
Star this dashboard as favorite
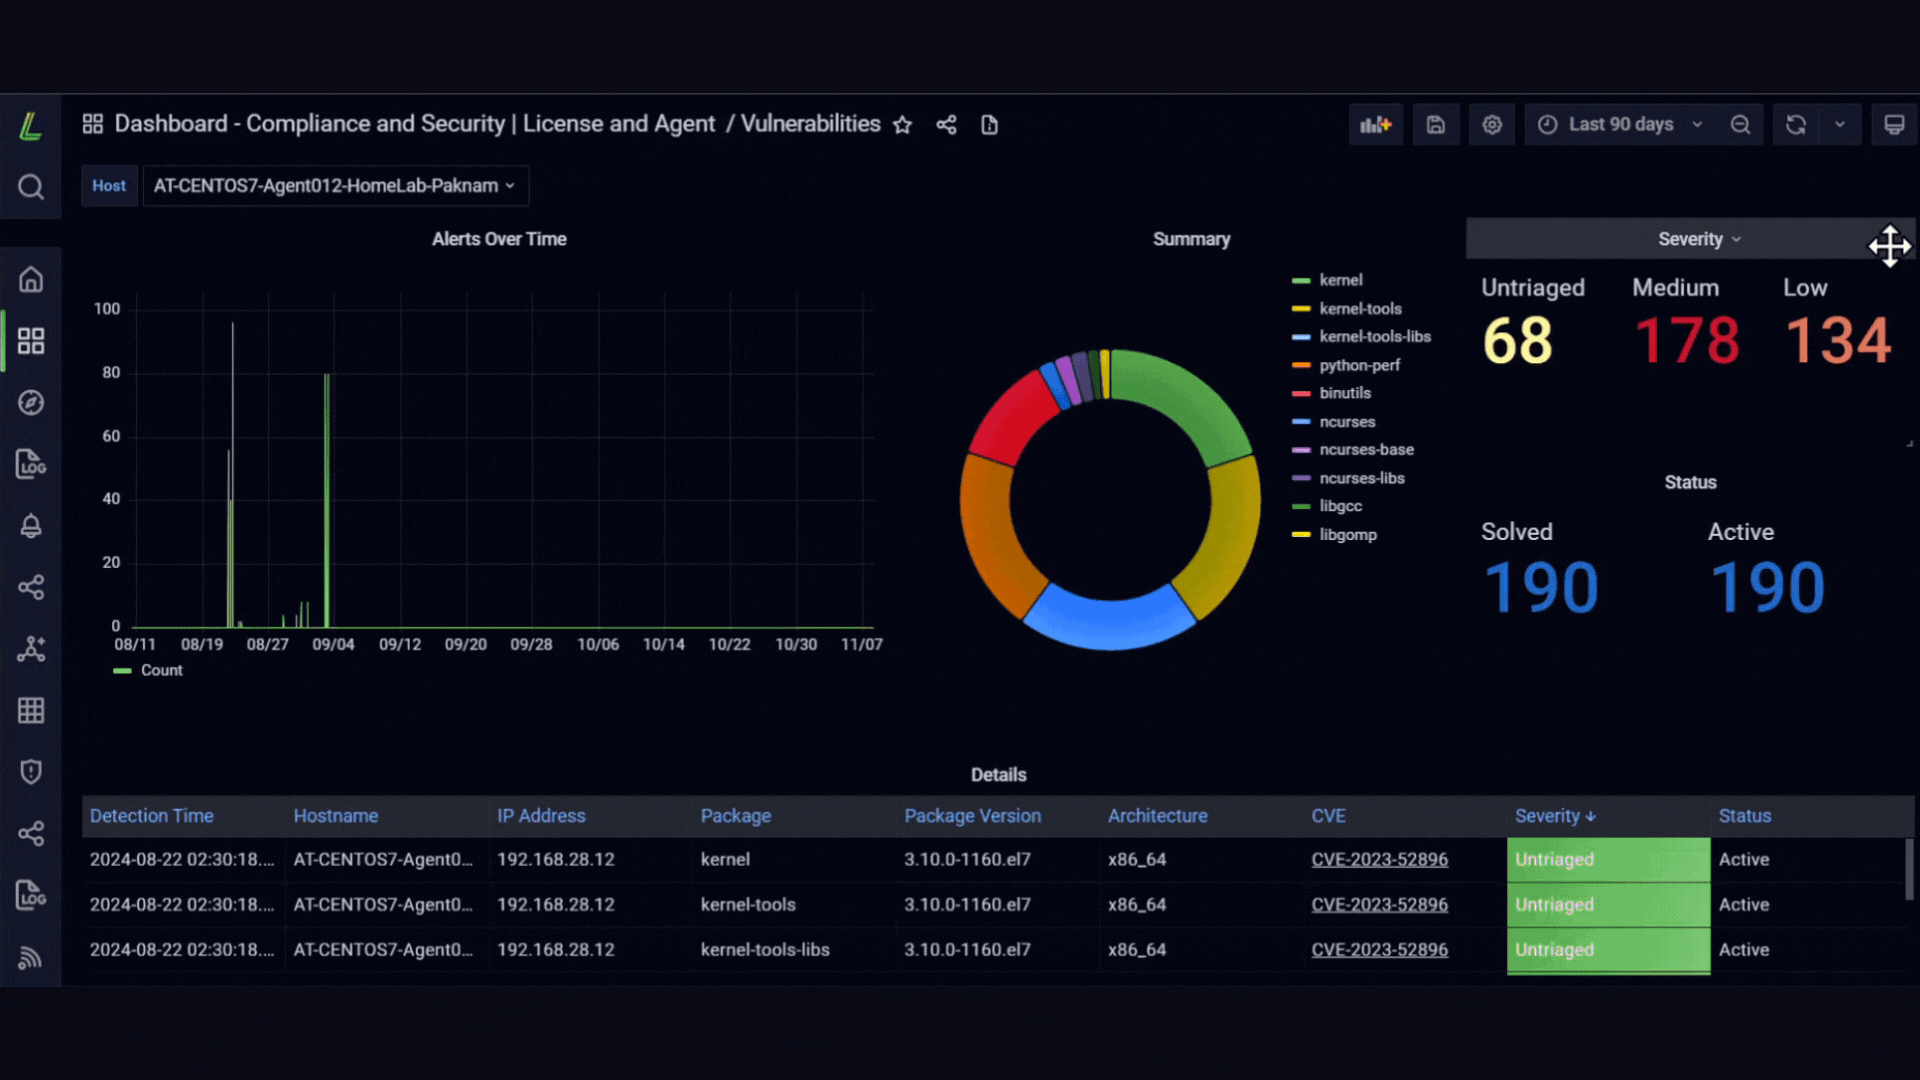click(x=902, y=125)
